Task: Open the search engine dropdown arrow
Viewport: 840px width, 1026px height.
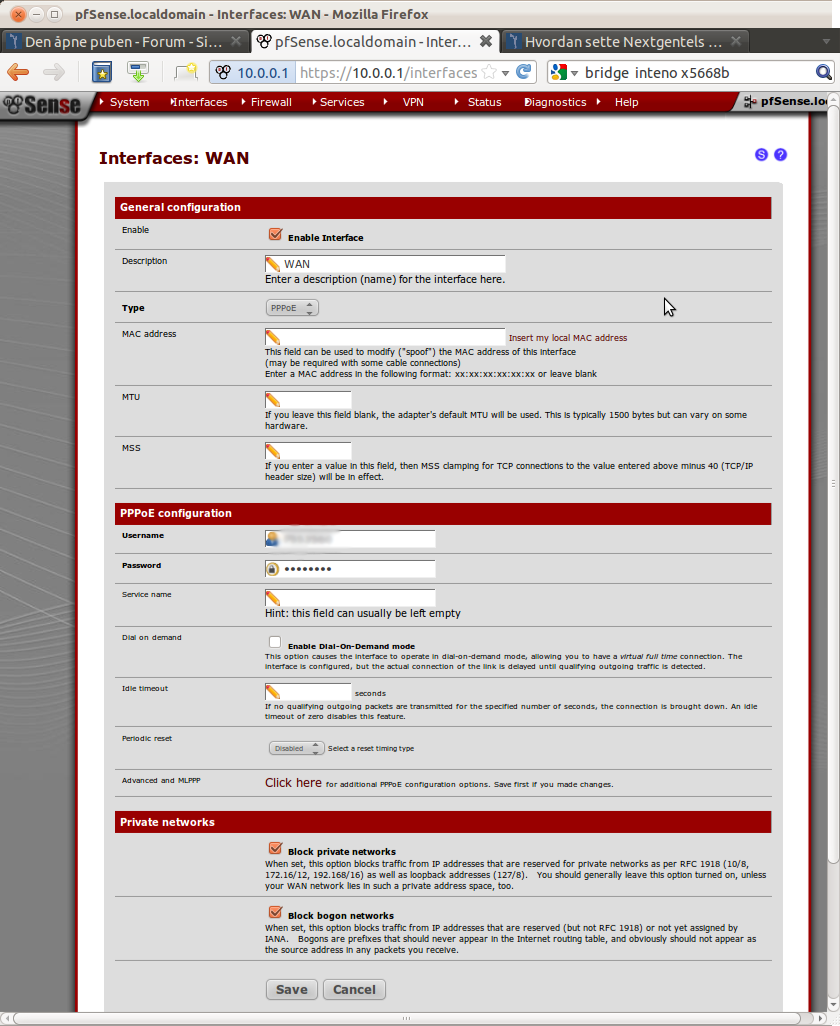Action: point(574,73)
